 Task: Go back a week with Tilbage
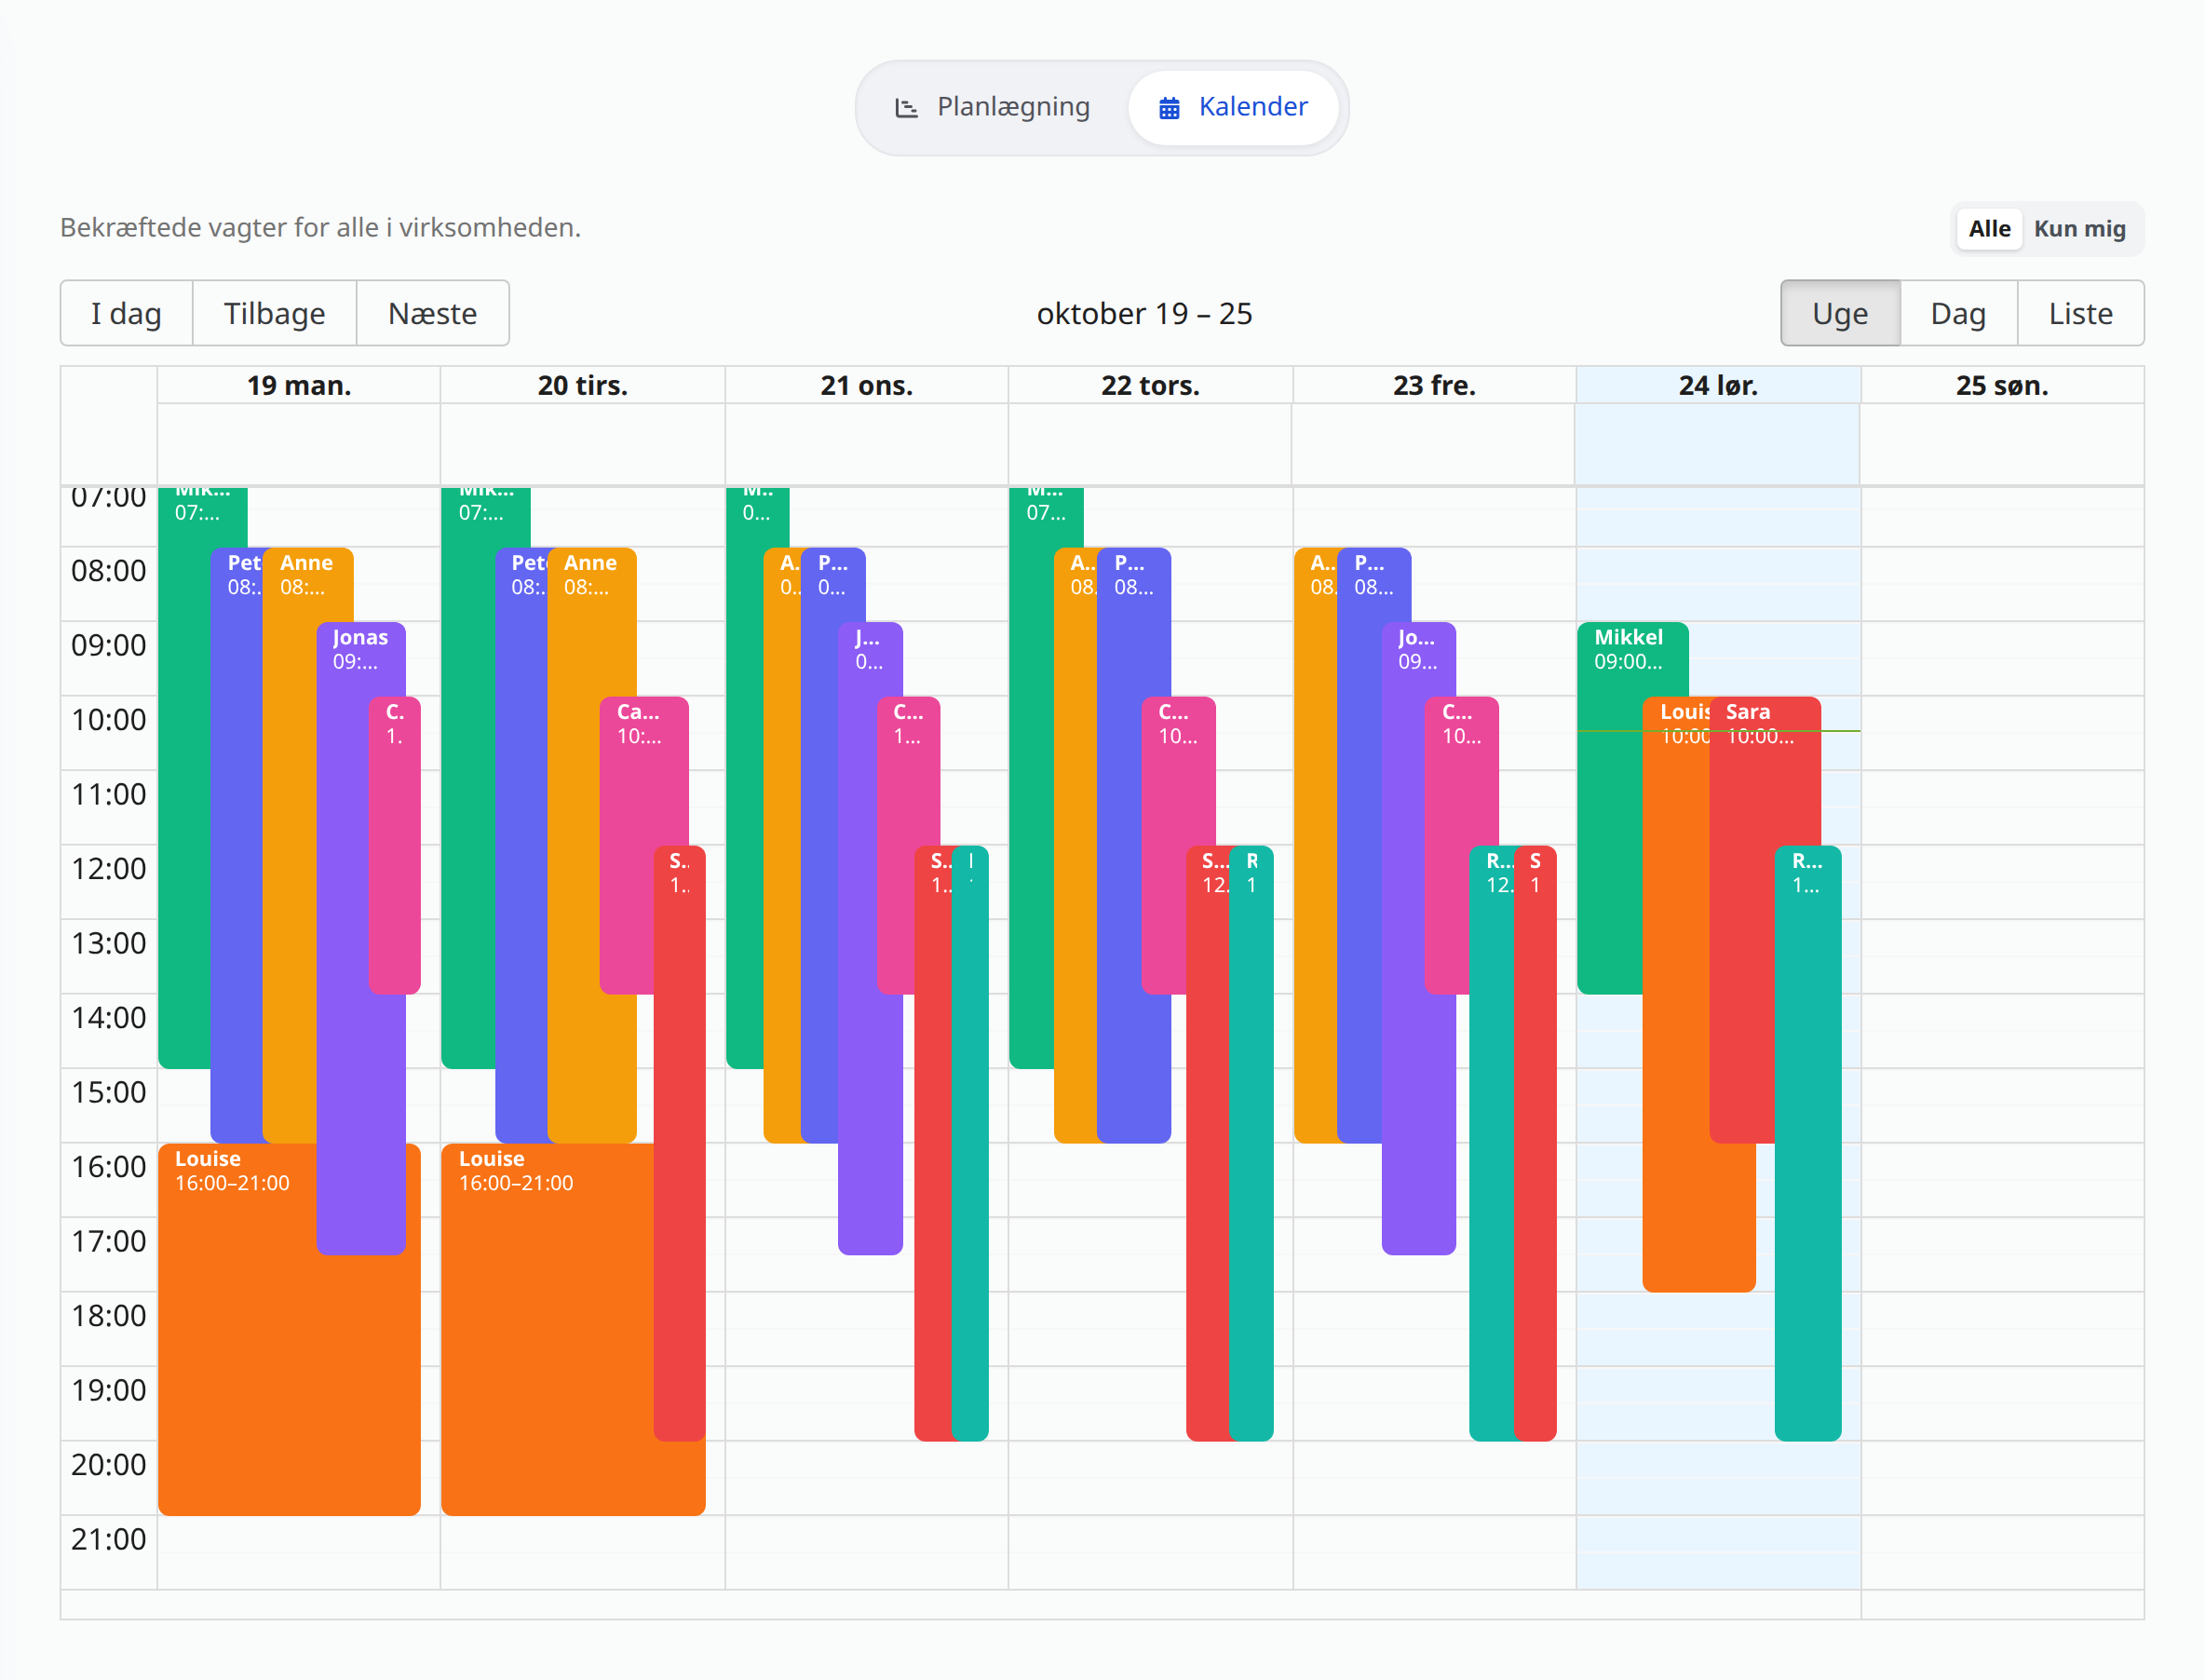(274, 314)
